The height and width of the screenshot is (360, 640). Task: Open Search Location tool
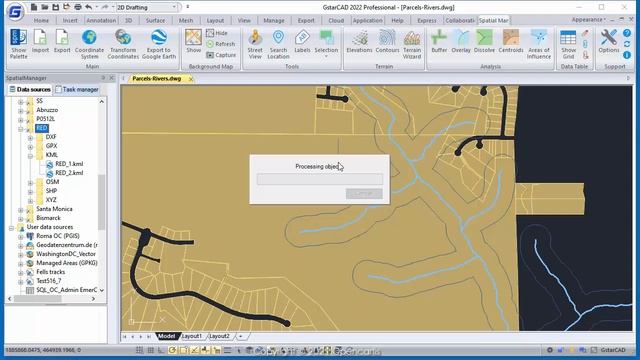[278, 44]
